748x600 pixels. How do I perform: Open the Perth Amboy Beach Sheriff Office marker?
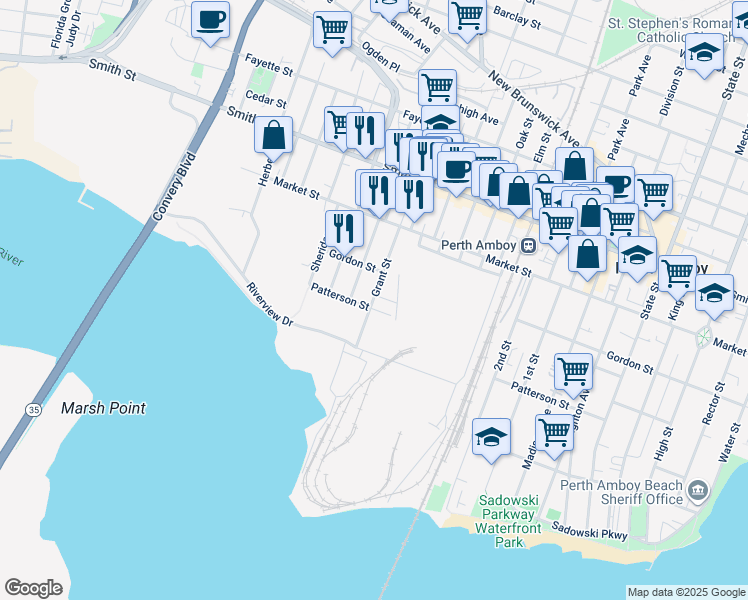[x=696, y=492]
